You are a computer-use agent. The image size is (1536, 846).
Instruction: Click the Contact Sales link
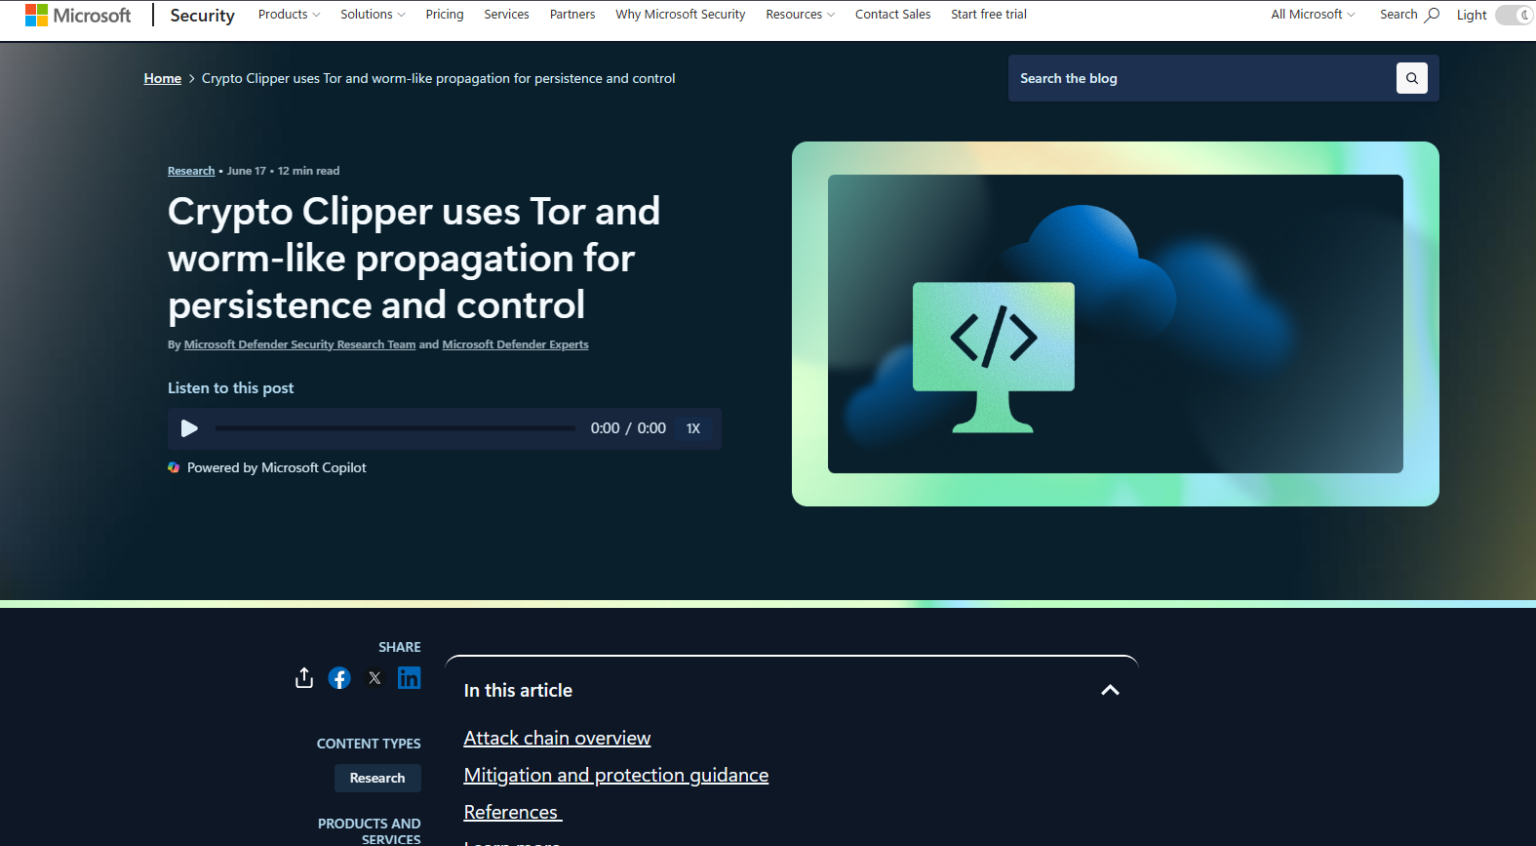893,14
